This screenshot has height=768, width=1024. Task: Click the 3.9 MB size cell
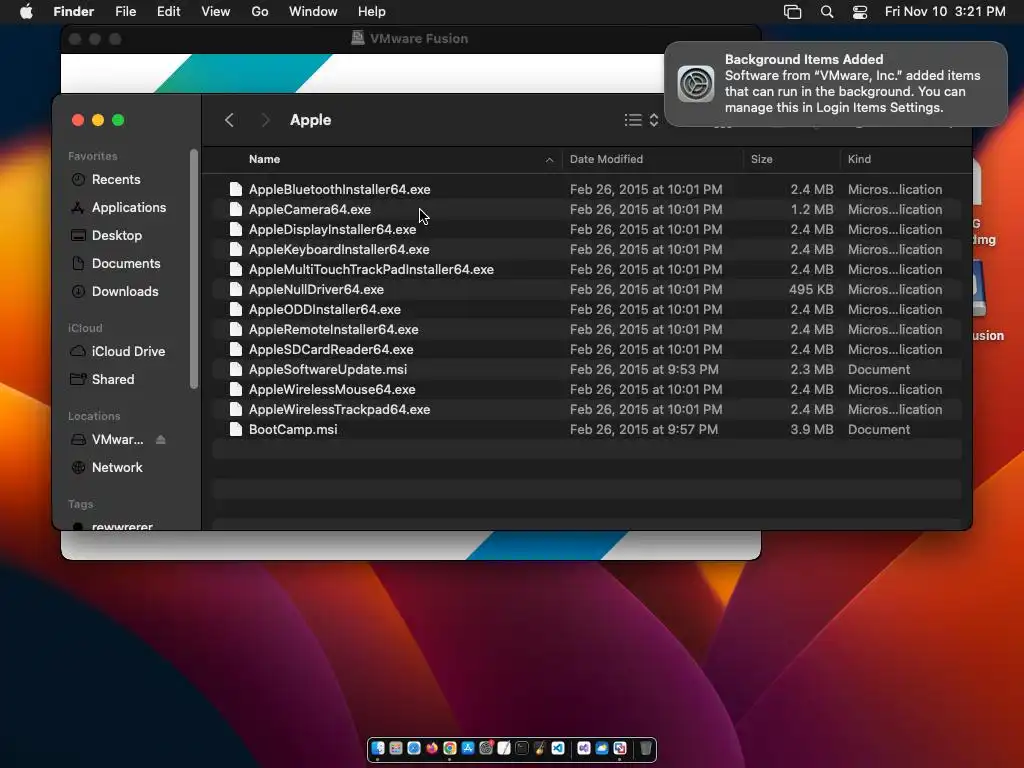[812, 430]
